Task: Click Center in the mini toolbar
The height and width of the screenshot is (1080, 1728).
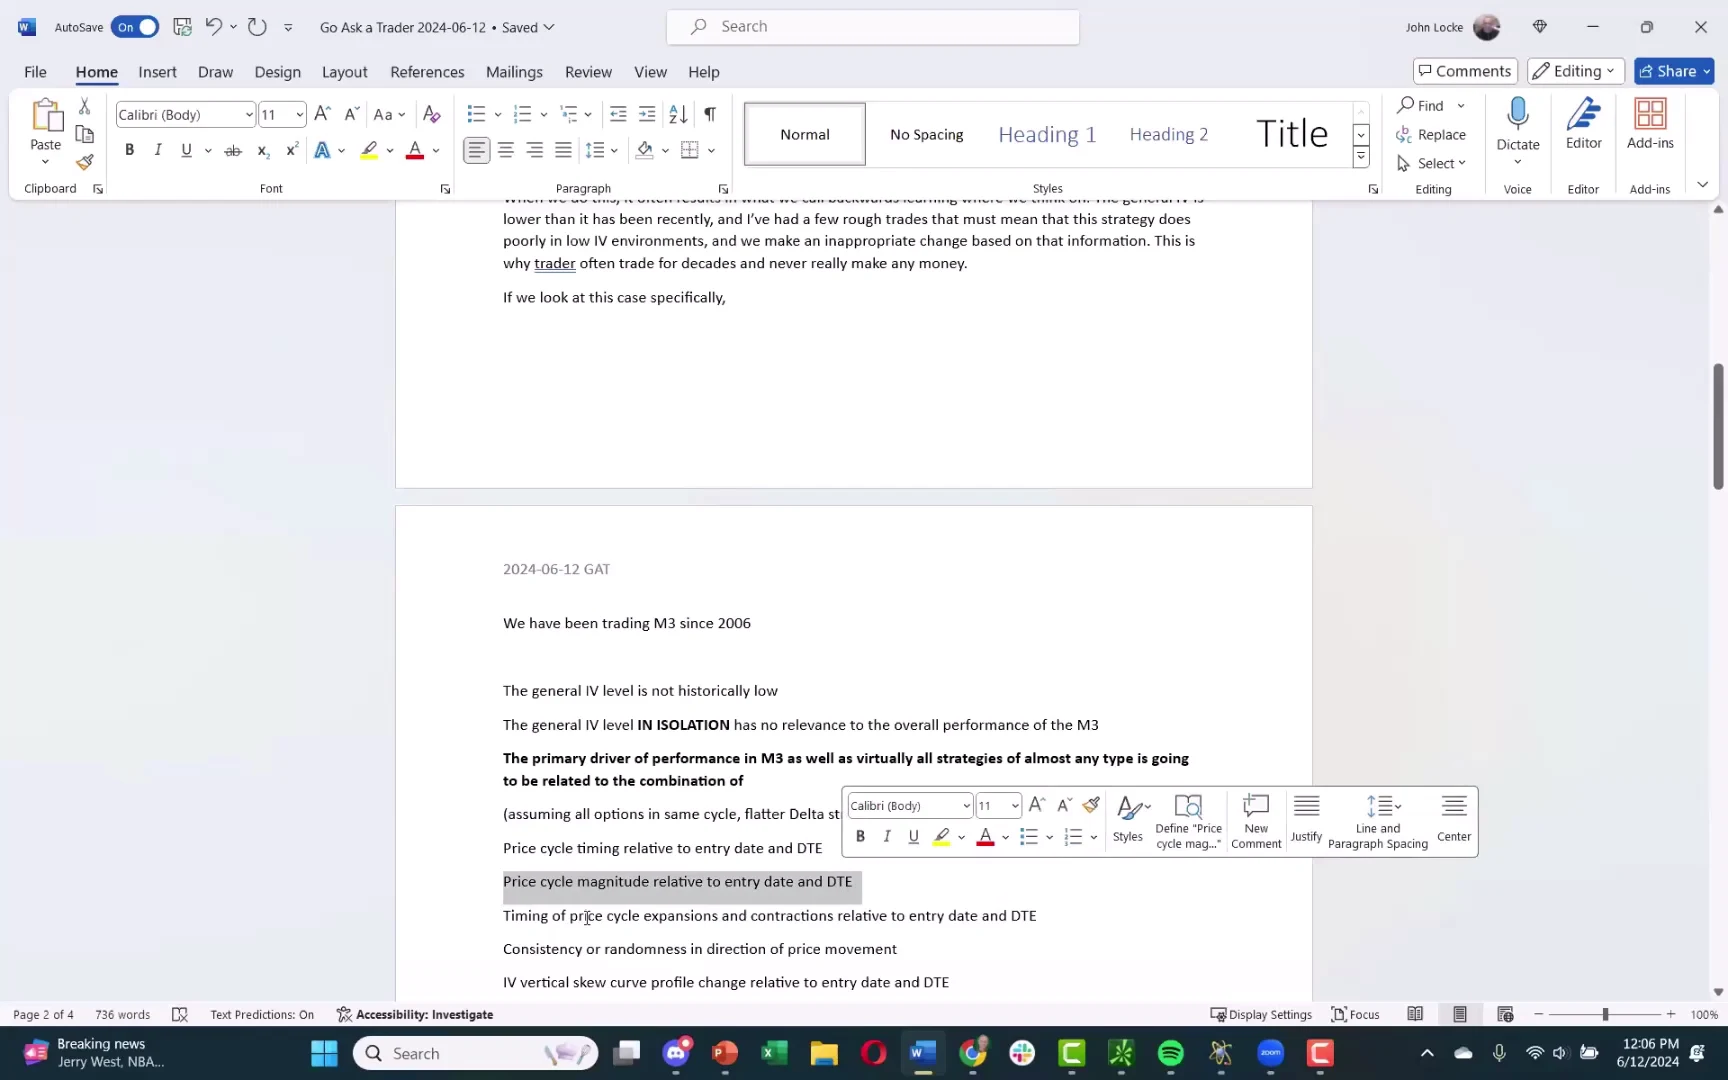Action: [x=1454, y=822]
